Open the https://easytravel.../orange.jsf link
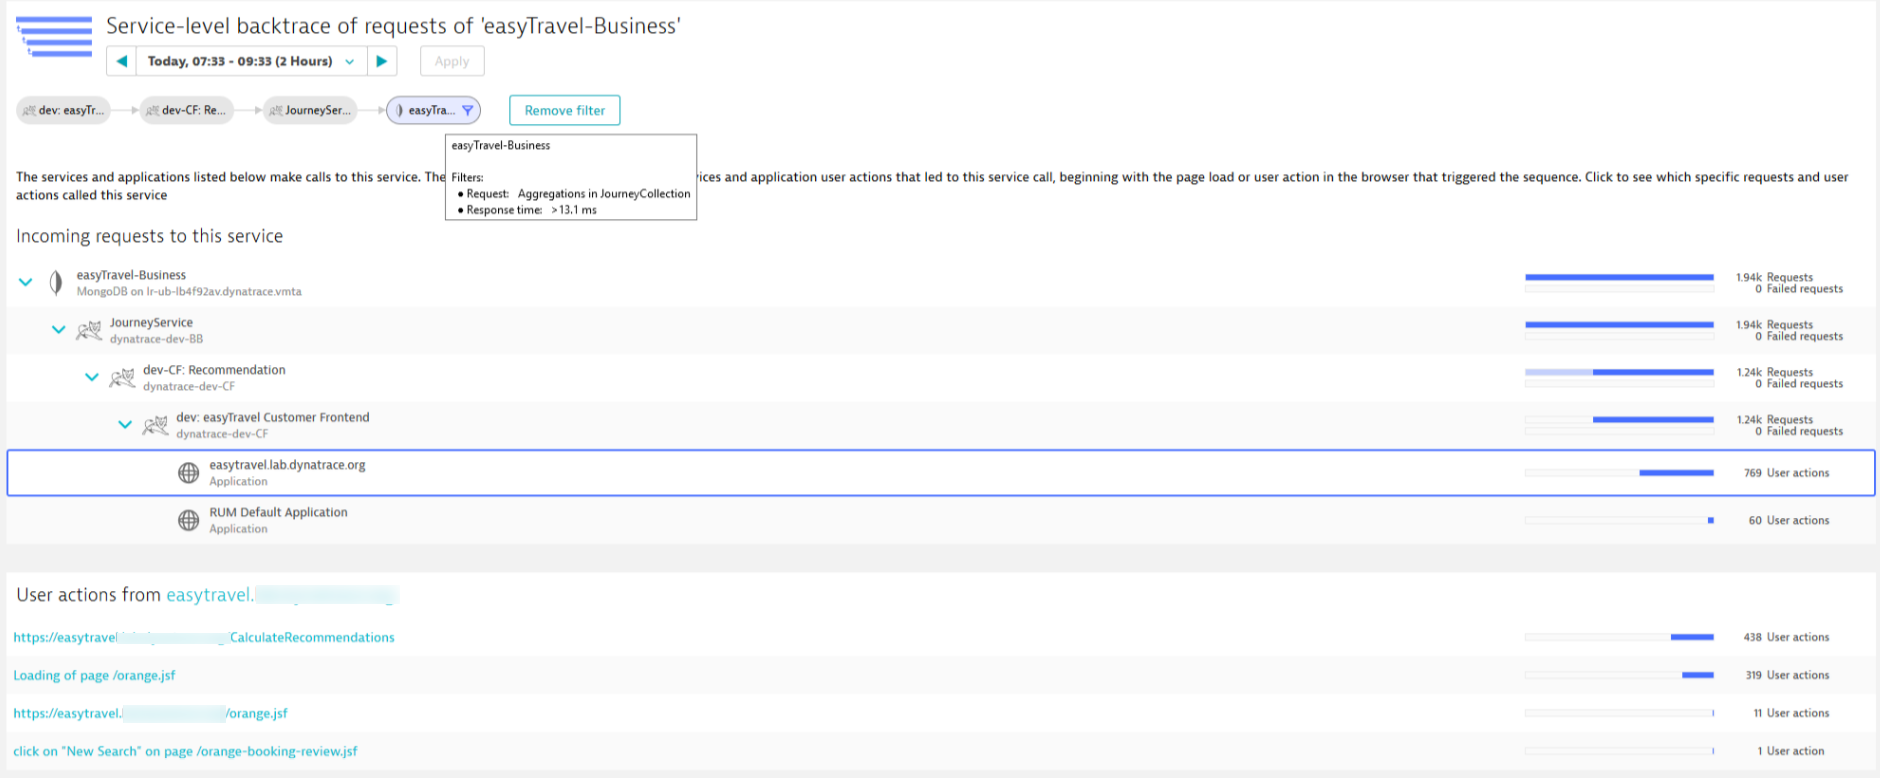This screenshot has height=778, width=1880. click(150, 713)
